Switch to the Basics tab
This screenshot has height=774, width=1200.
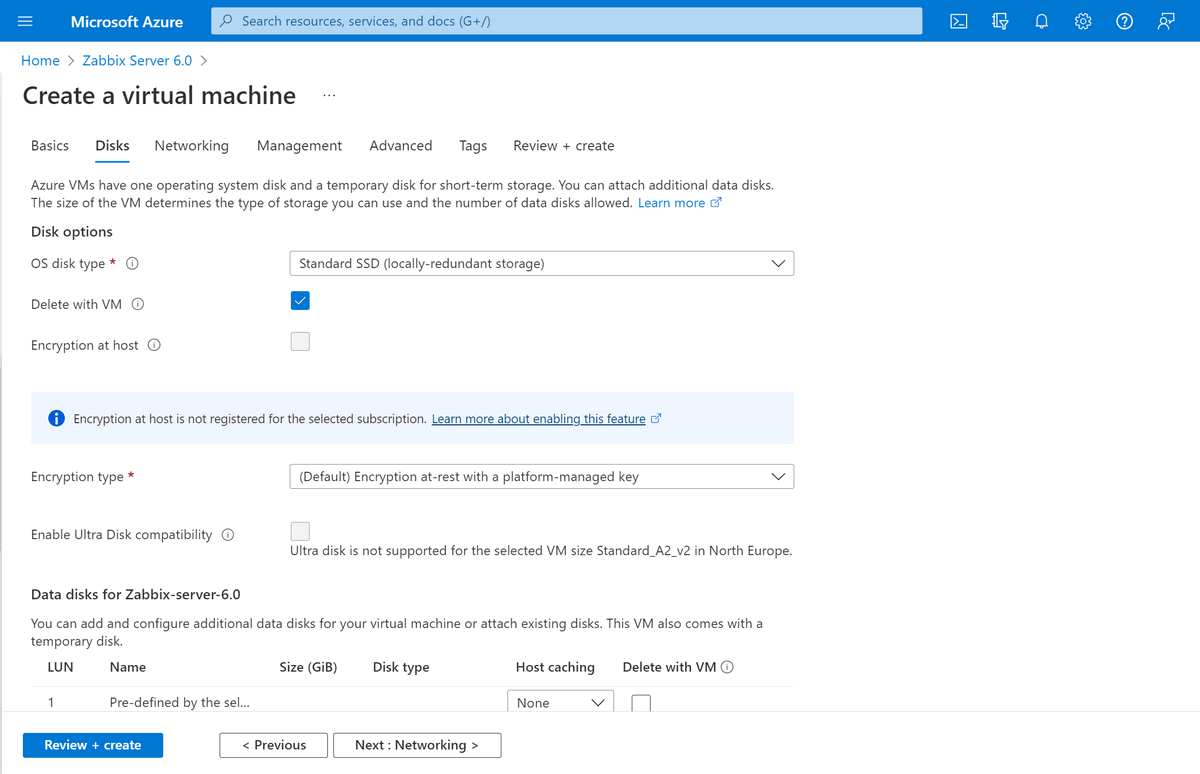tap(50, 146)
